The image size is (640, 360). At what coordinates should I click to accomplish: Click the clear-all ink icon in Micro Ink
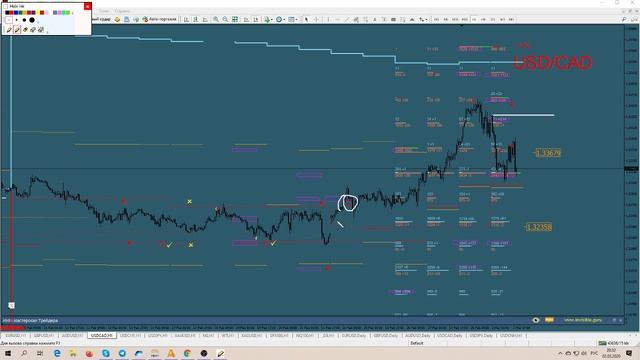(41, 29)
